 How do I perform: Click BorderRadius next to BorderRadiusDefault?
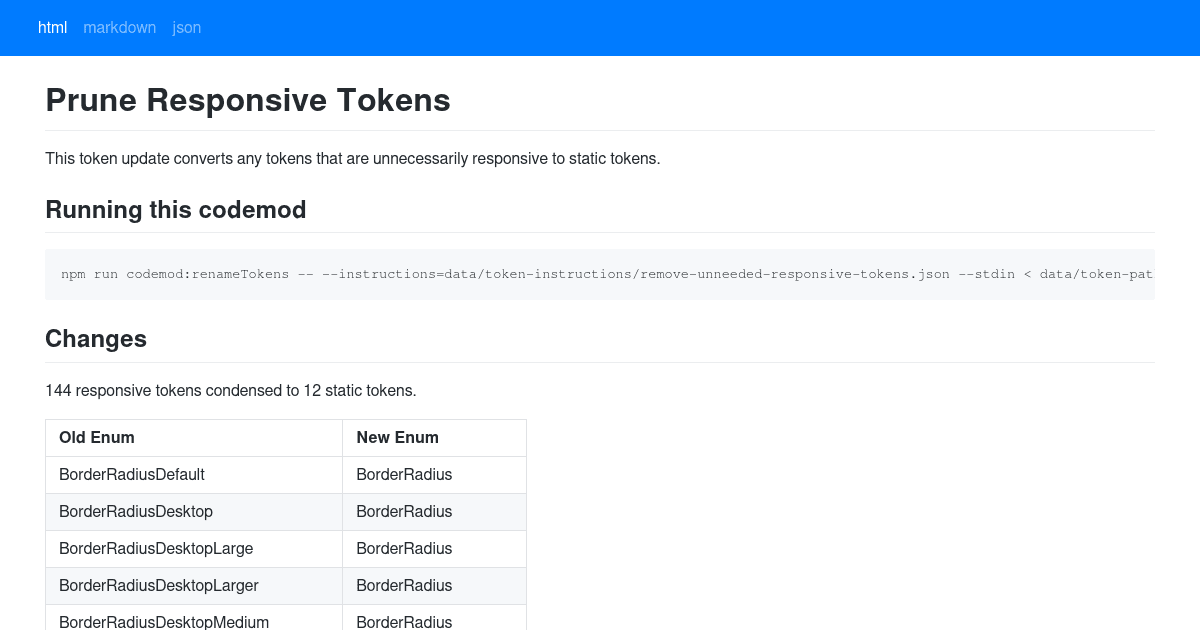tap(404, 474)
